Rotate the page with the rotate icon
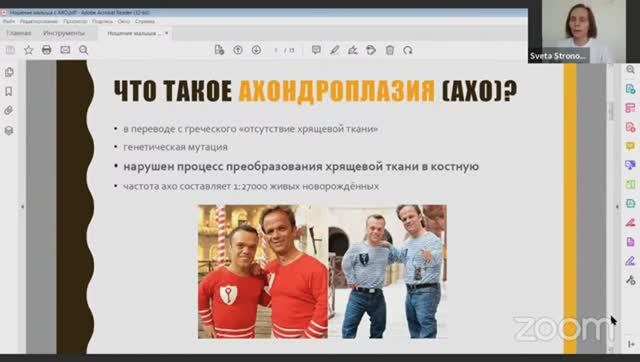640x362 pixels. pos(408,50)
